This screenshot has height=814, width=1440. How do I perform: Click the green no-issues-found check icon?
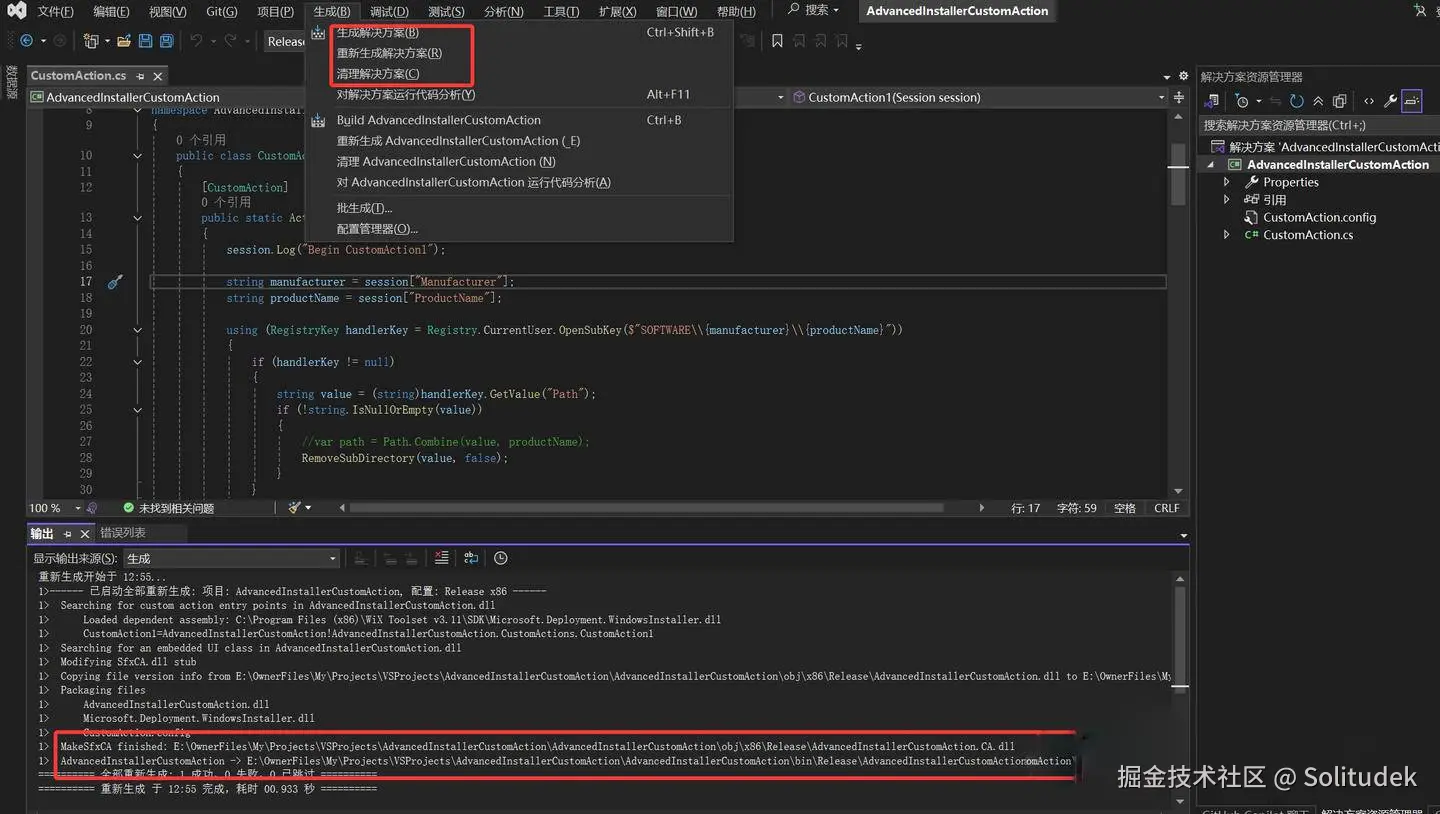[x=128, y=508]
